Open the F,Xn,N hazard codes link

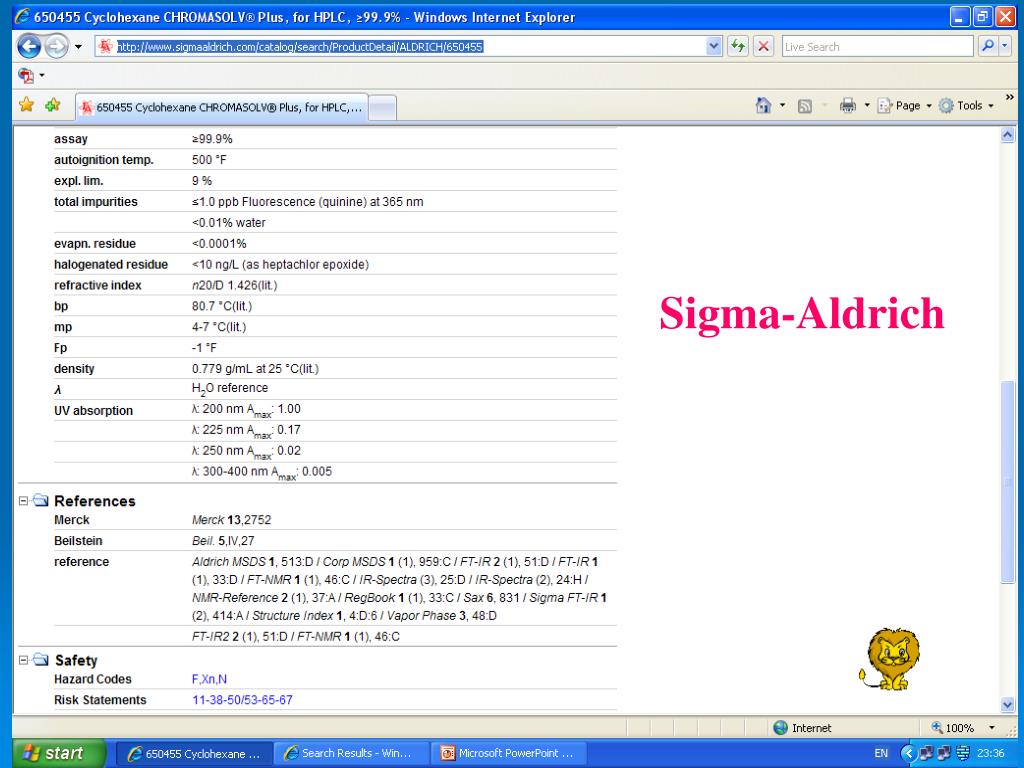coord(210,679)
